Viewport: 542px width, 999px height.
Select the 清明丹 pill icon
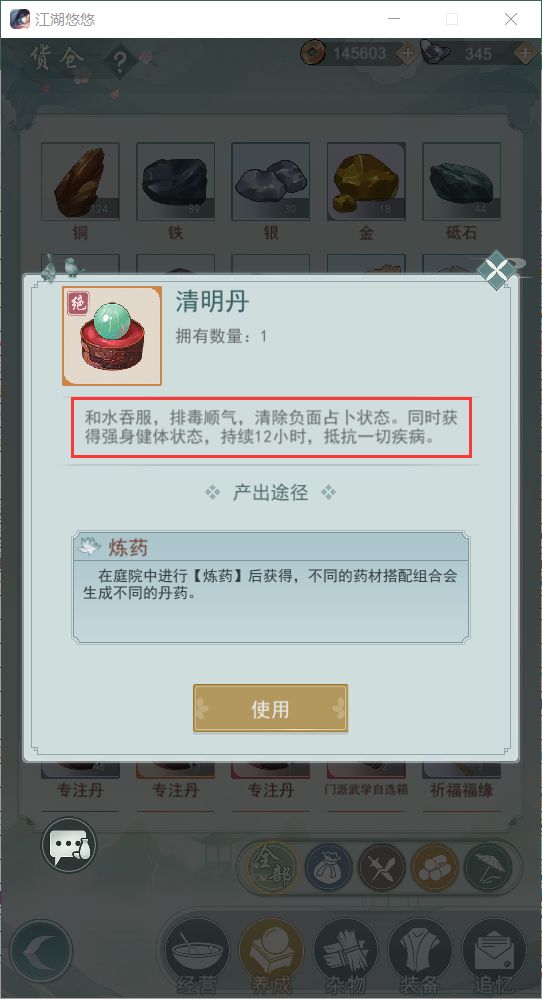112,336
